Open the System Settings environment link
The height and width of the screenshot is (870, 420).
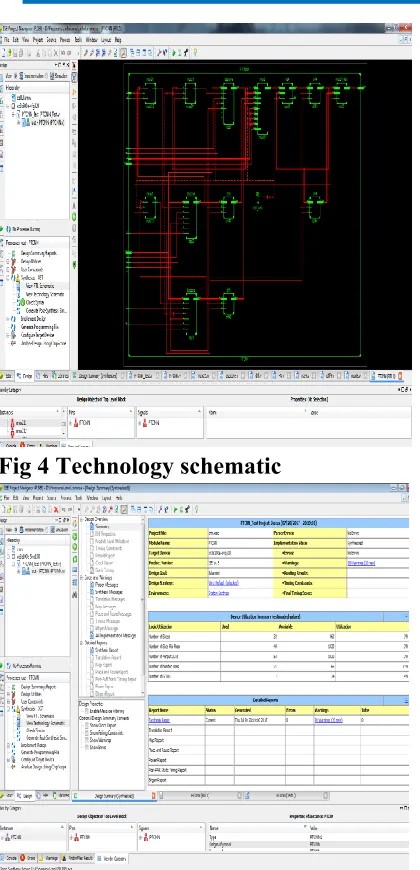pyautogui.click(x=221, y=593)
